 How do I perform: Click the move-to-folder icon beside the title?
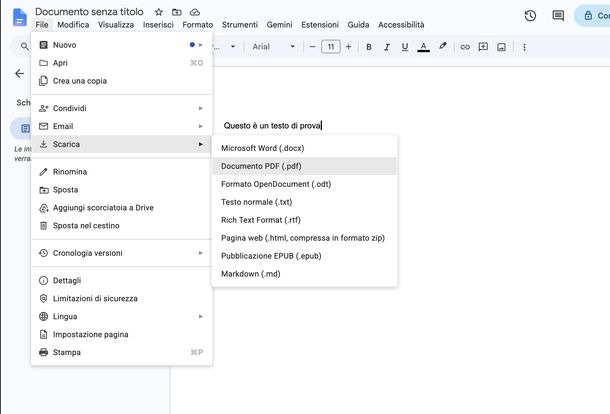point(177,12)
